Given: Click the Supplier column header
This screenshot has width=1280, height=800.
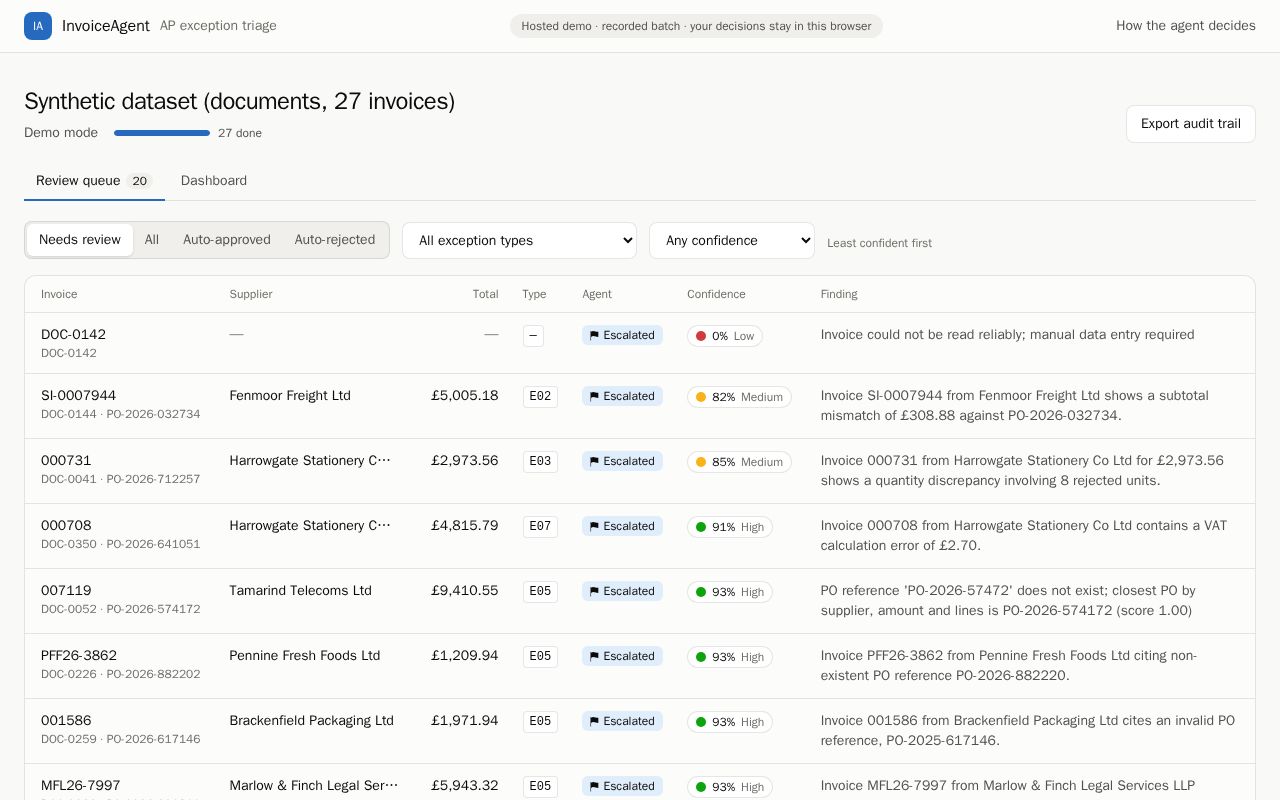Looking at the screenshot, I should [251, 294].
